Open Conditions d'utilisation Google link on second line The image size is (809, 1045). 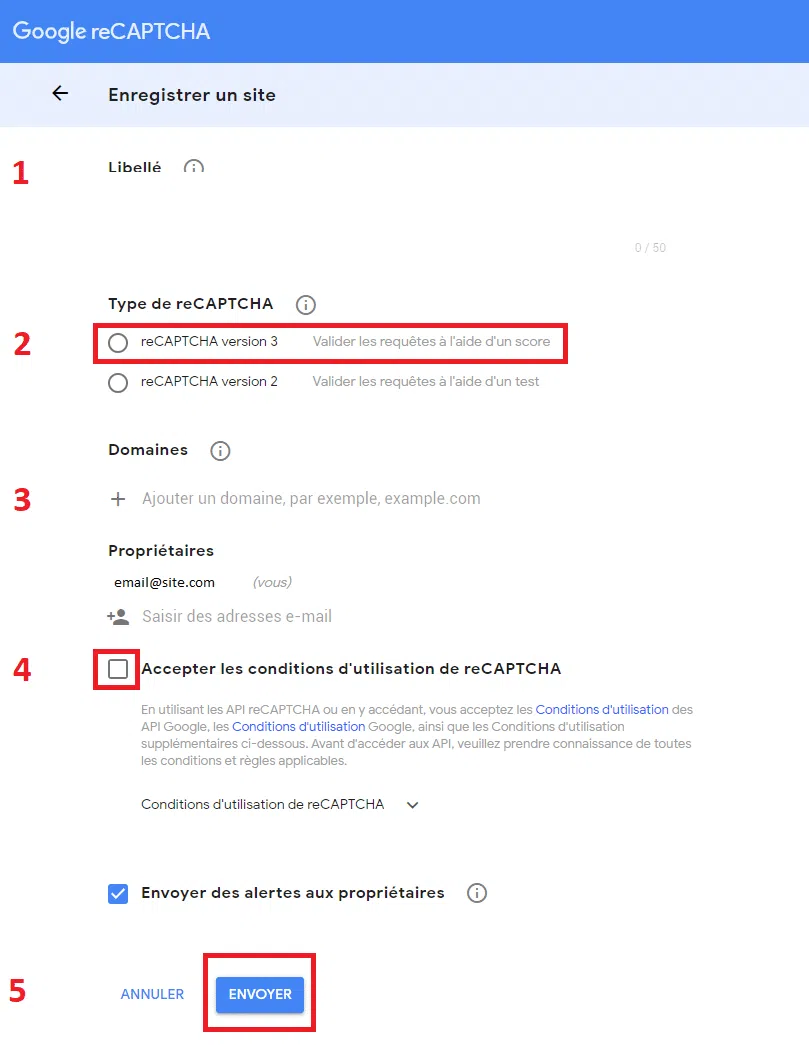pyautogui.click(x=299, y=726)
